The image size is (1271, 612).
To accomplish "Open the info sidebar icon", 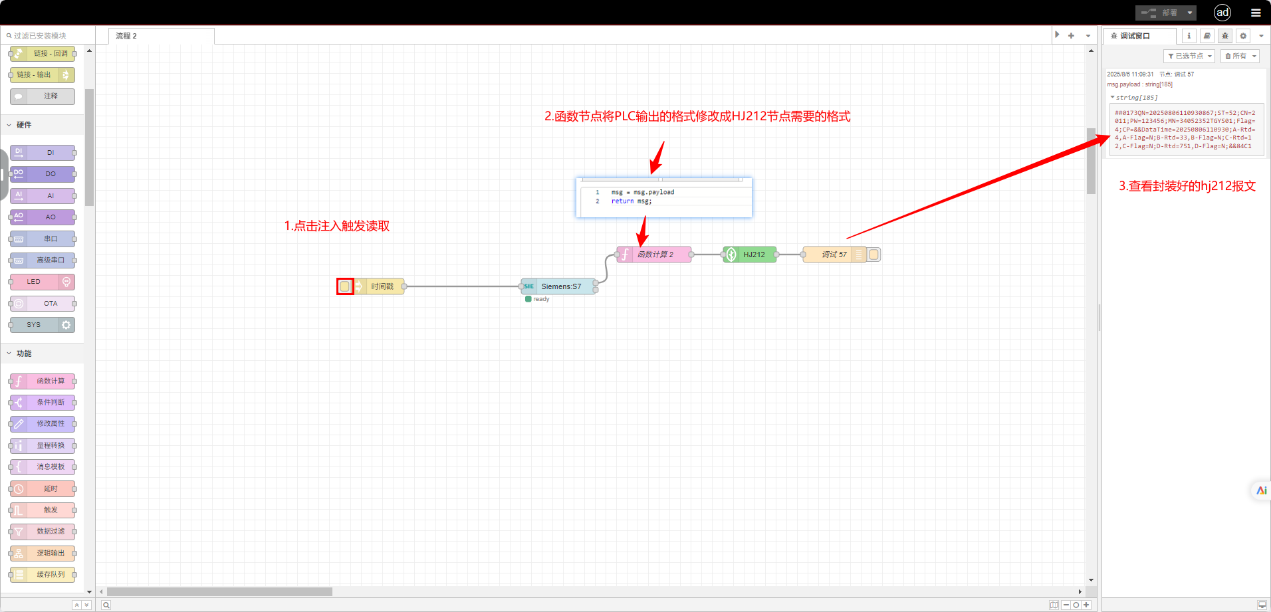I will (1189, 35).
